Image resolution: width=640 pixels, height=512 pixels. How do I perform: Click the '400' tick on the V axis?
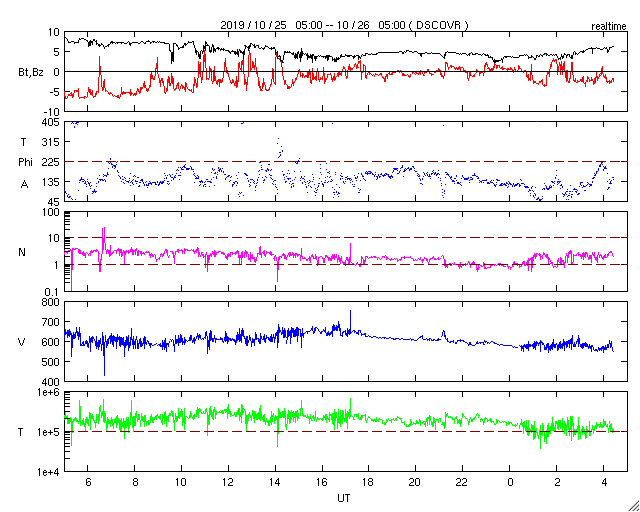(x=51, y=382)
